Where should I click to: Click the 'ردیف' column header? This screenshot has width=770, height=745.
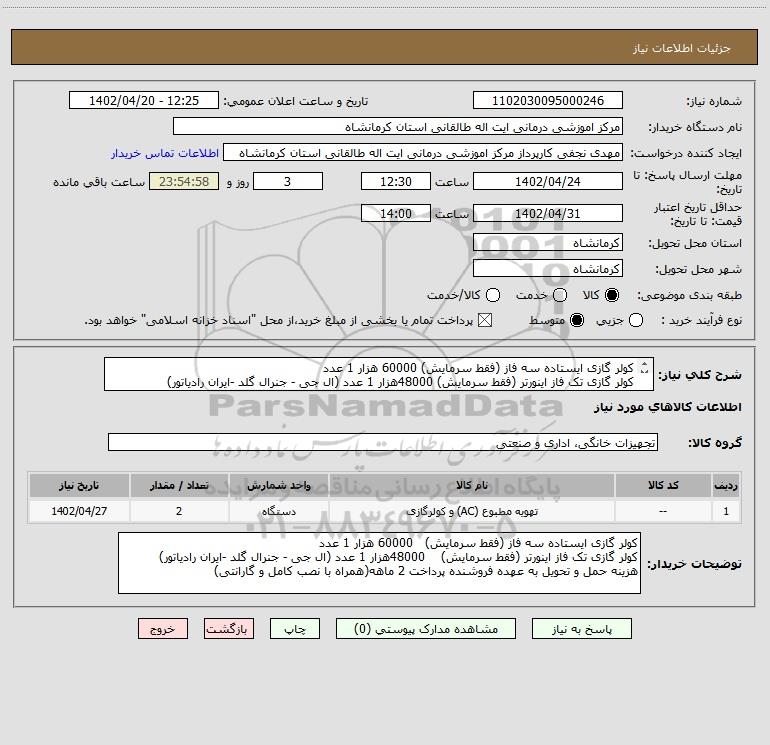pyautogui.click(x=726, y=485)
